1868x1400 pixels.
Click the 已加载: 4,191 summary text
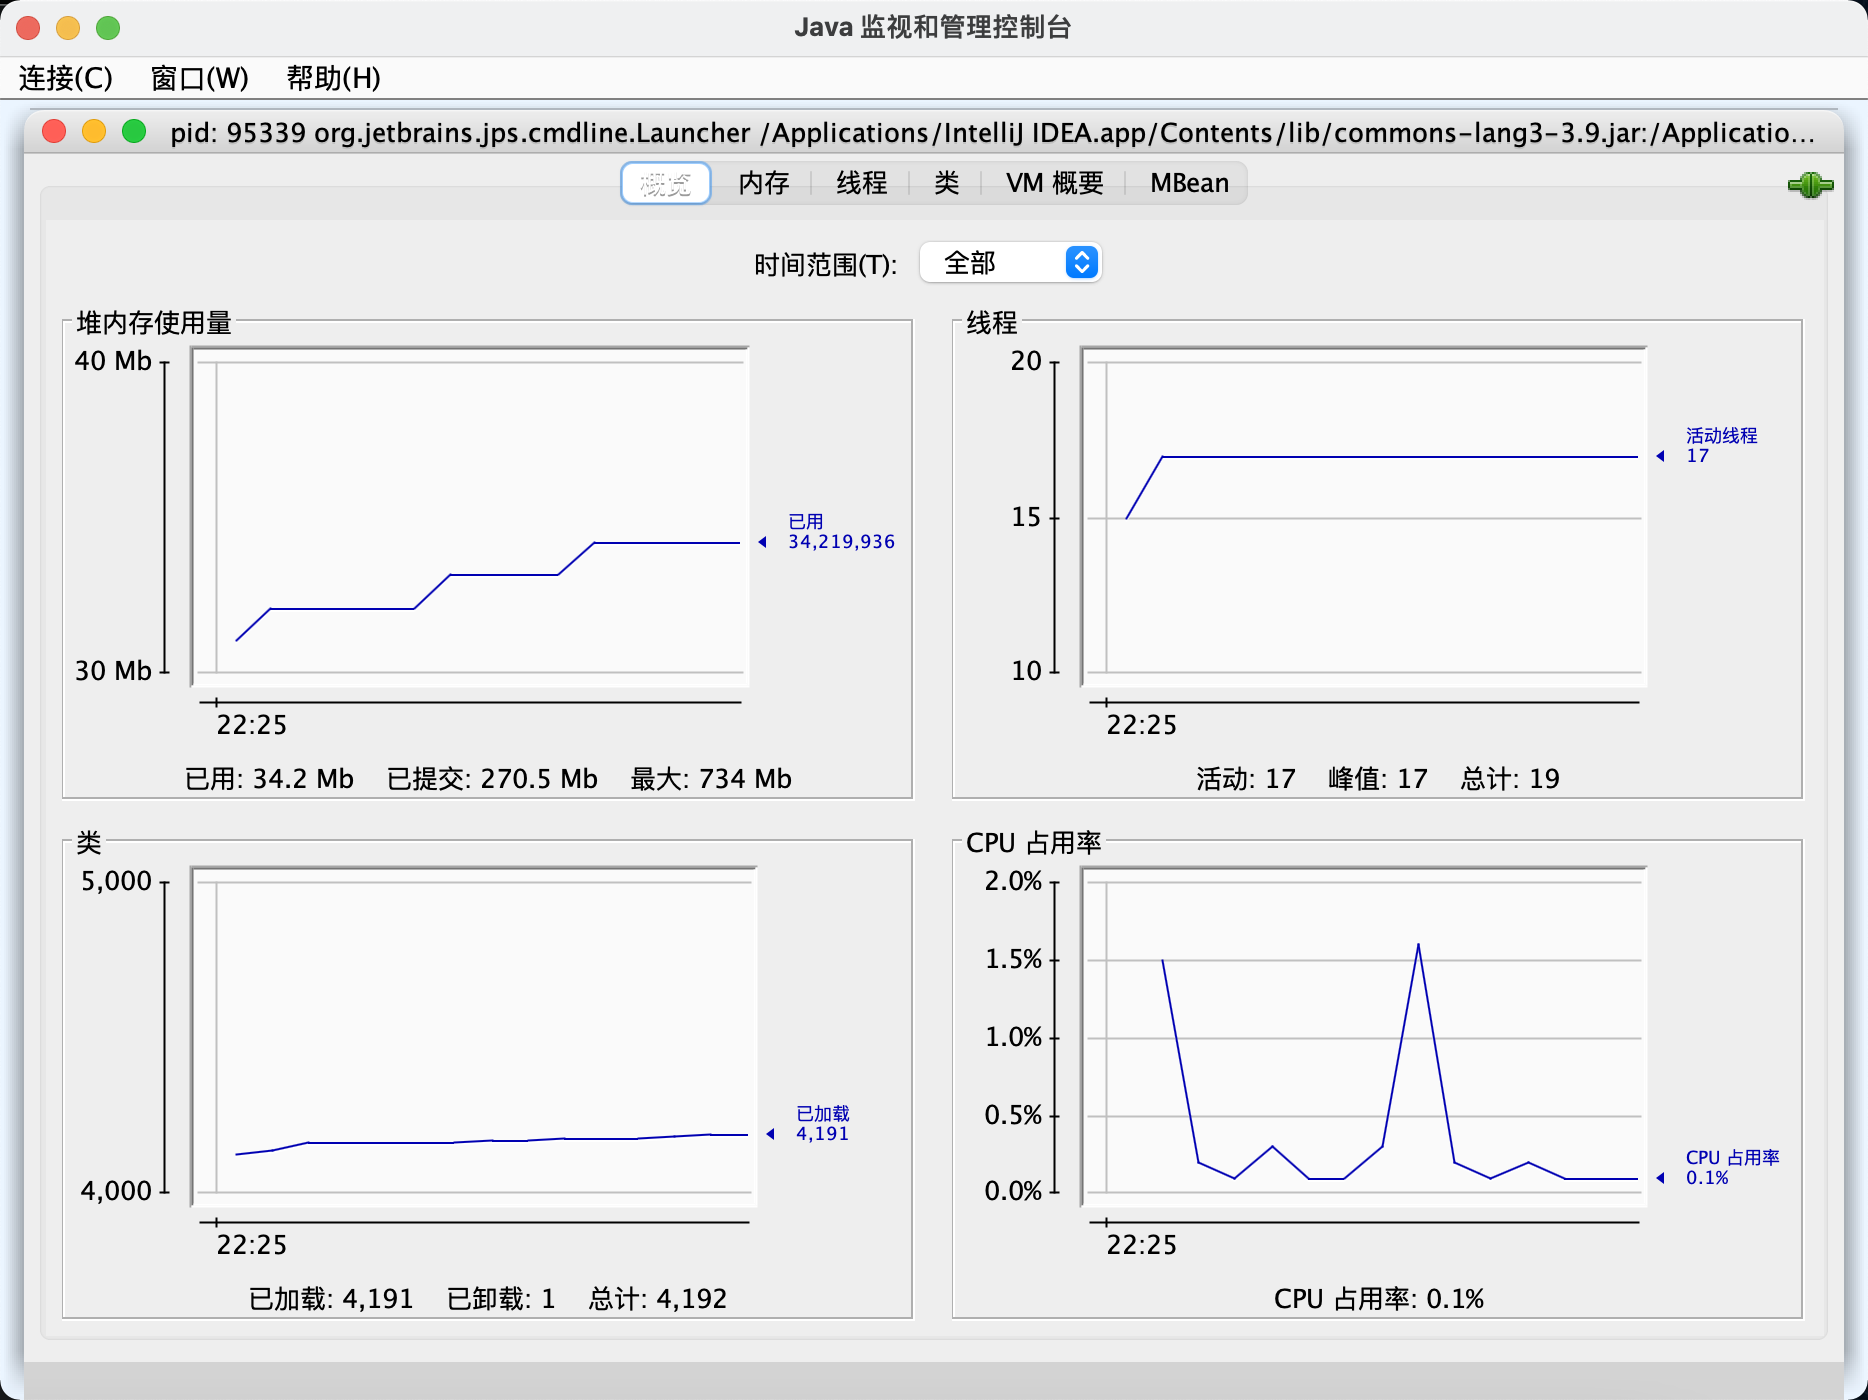point(331,1299)
